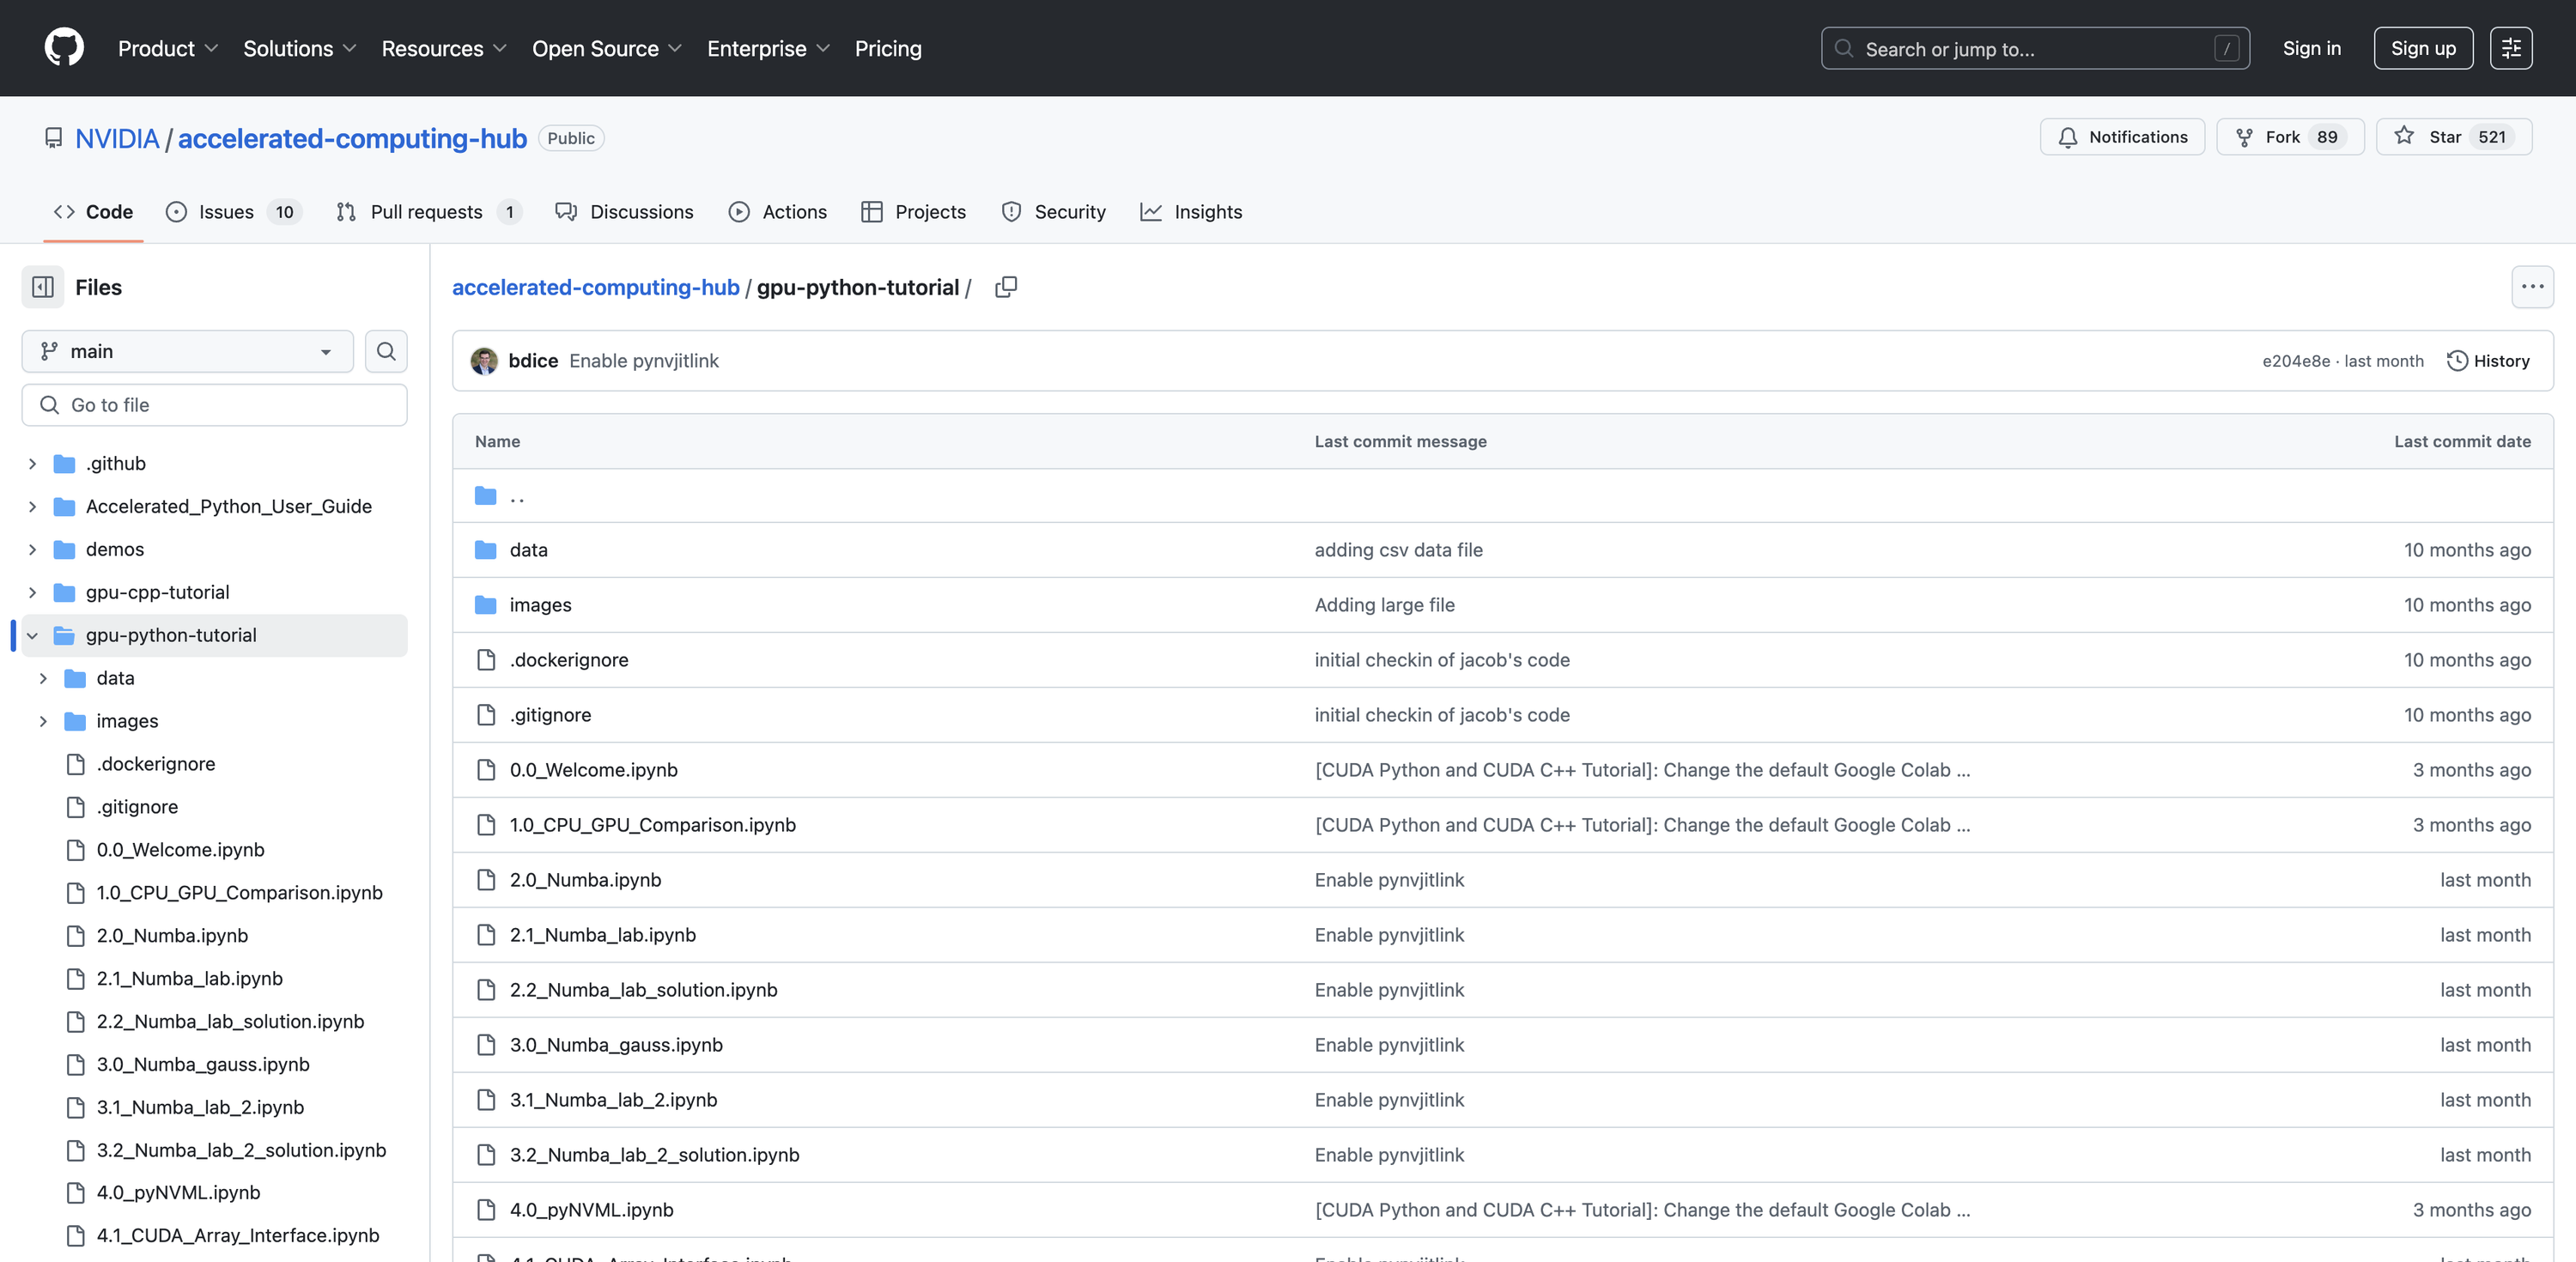Open 'Adding large file' commit message
This screenshot has height=1262, width=2576.
coord(1384,605)
